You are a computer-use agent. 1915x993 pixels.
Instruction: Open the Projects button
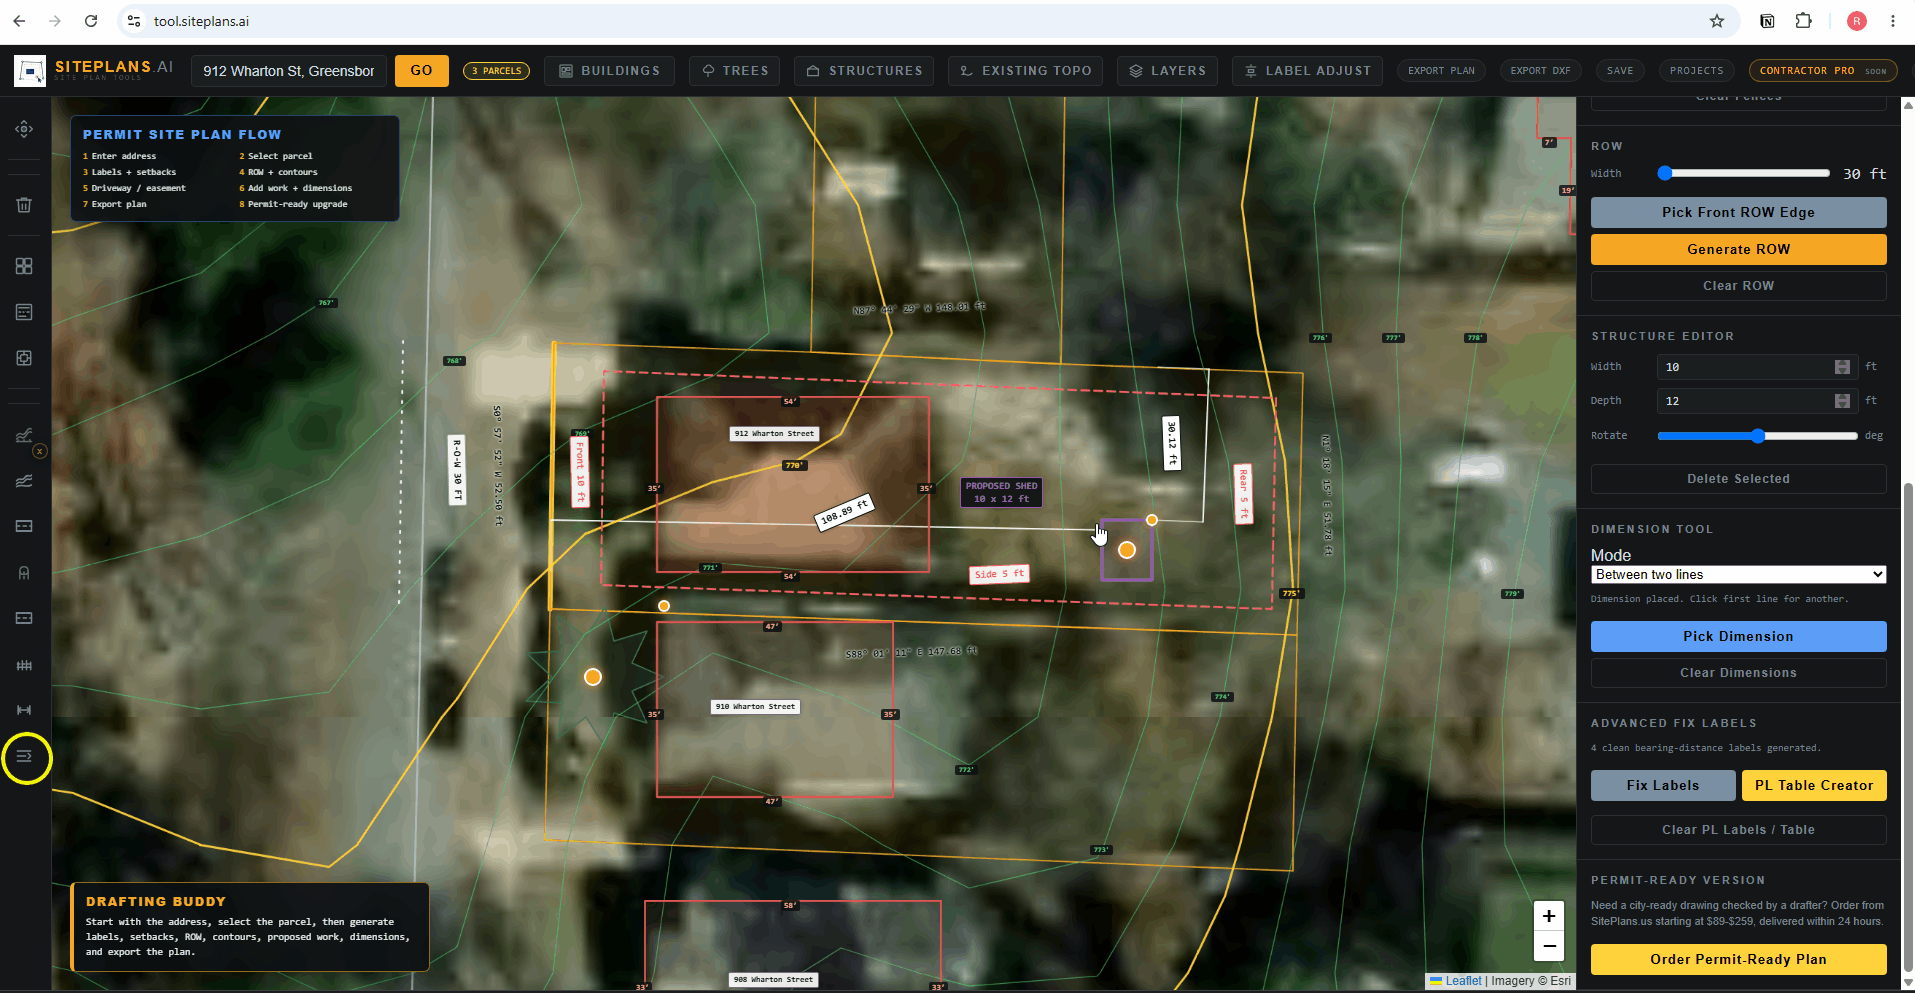click(x=1697, y=71)
